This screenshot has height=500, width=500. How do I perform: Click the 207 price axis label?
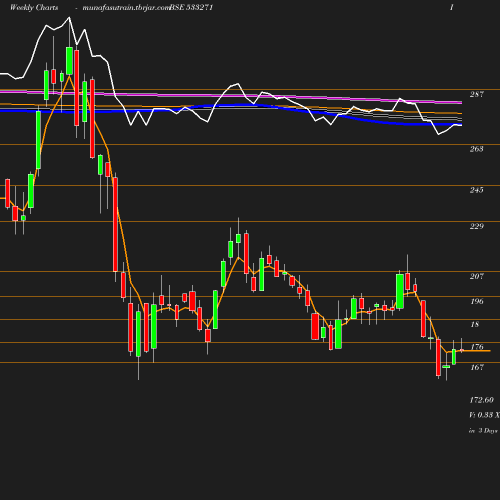click(477, 276)
